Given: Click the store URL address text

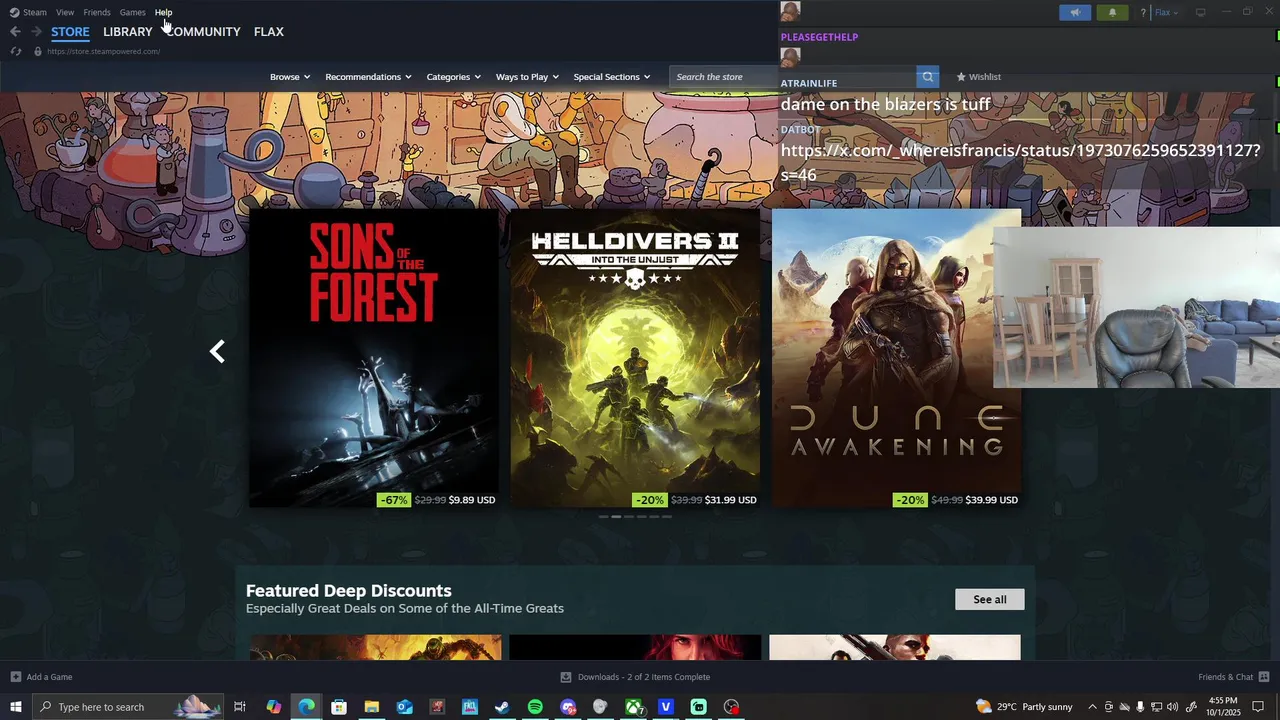Looking at the screenshot, I should click(x=103, y=51).
